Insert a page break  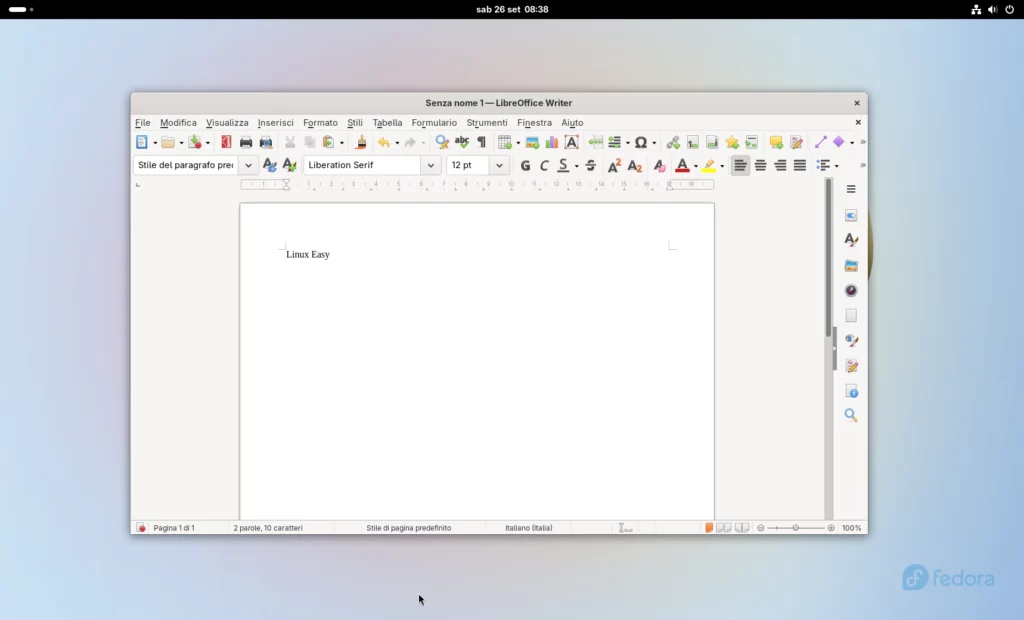(x=596, y=142)
